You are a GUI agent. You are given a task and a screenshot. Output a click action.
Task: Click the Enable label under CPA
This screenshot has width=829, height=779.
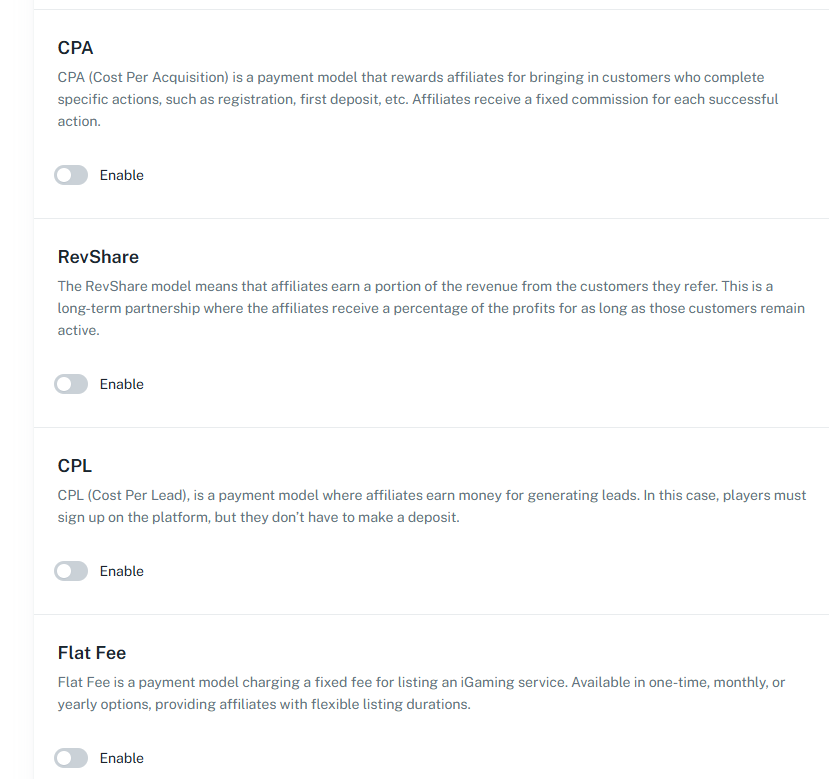pos(122,176)
